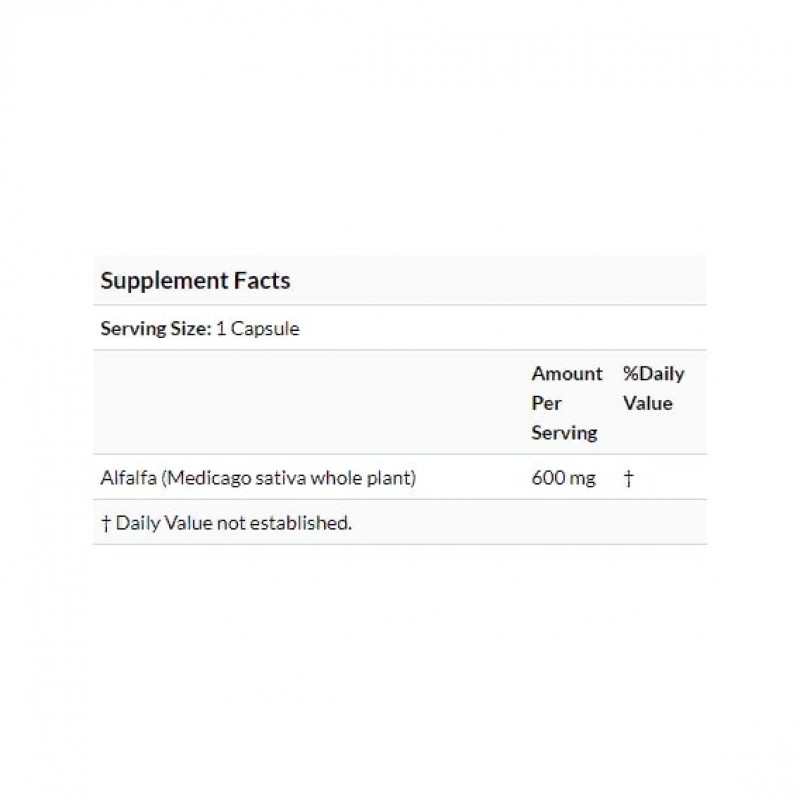The width and height of the screenshot is (800, 800).
Task: Click the word "Per" in column header
Action: pyautogui.click(x=546, y=403)
